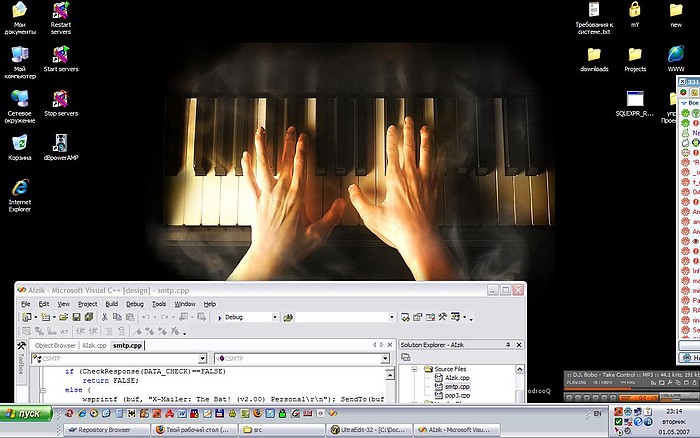Click the Save icon in Visual C++ toolbar
700x438 pixels.
coord(78,317)
